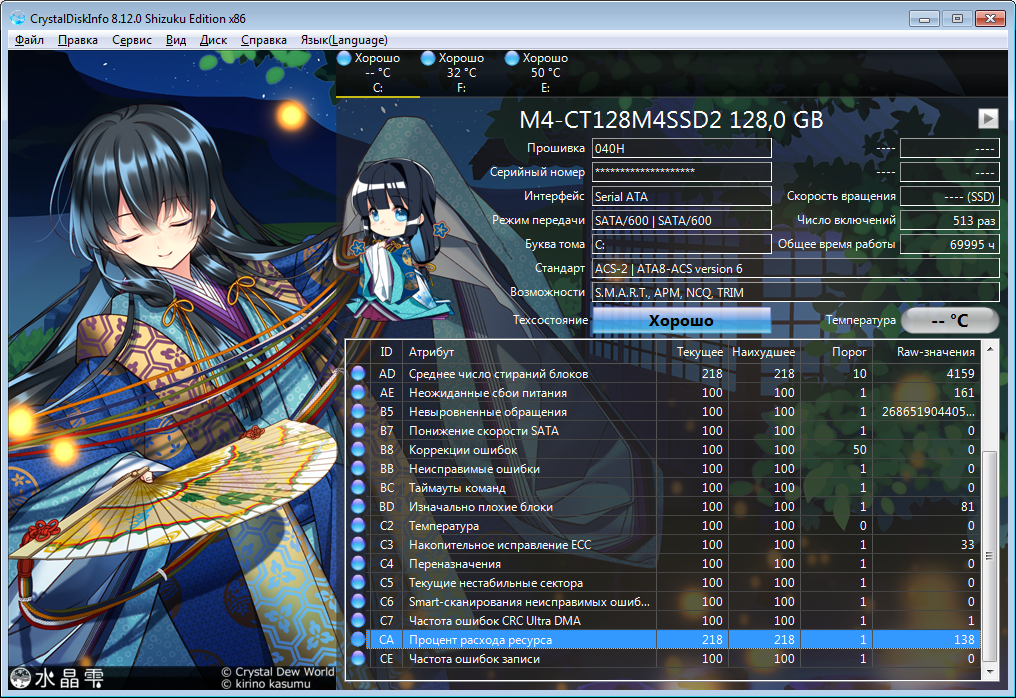Select row 'Среднее число стираний блоков'
This screenshot has width=1016, height=698.
click(664, 373)
